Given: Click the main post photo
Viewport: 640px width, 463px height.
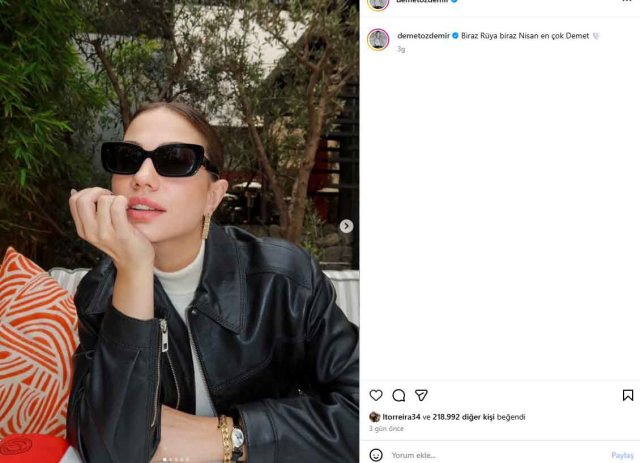Looking at the screenshot, I should pos(180,232).
